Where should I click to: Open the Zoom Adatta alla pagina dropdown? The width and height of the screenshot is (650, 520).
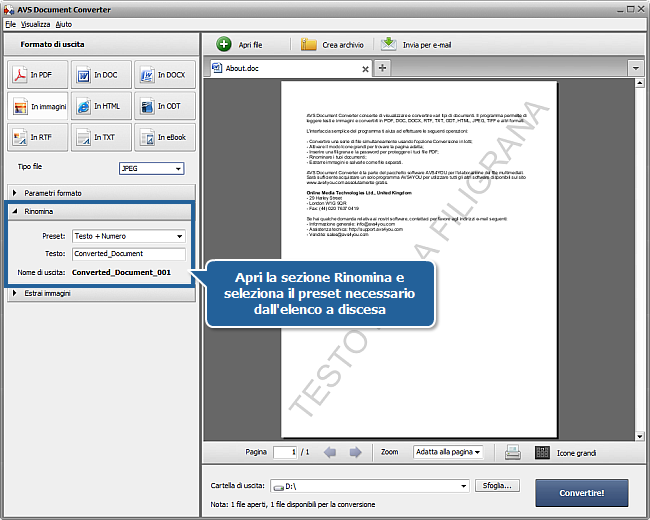448,452
